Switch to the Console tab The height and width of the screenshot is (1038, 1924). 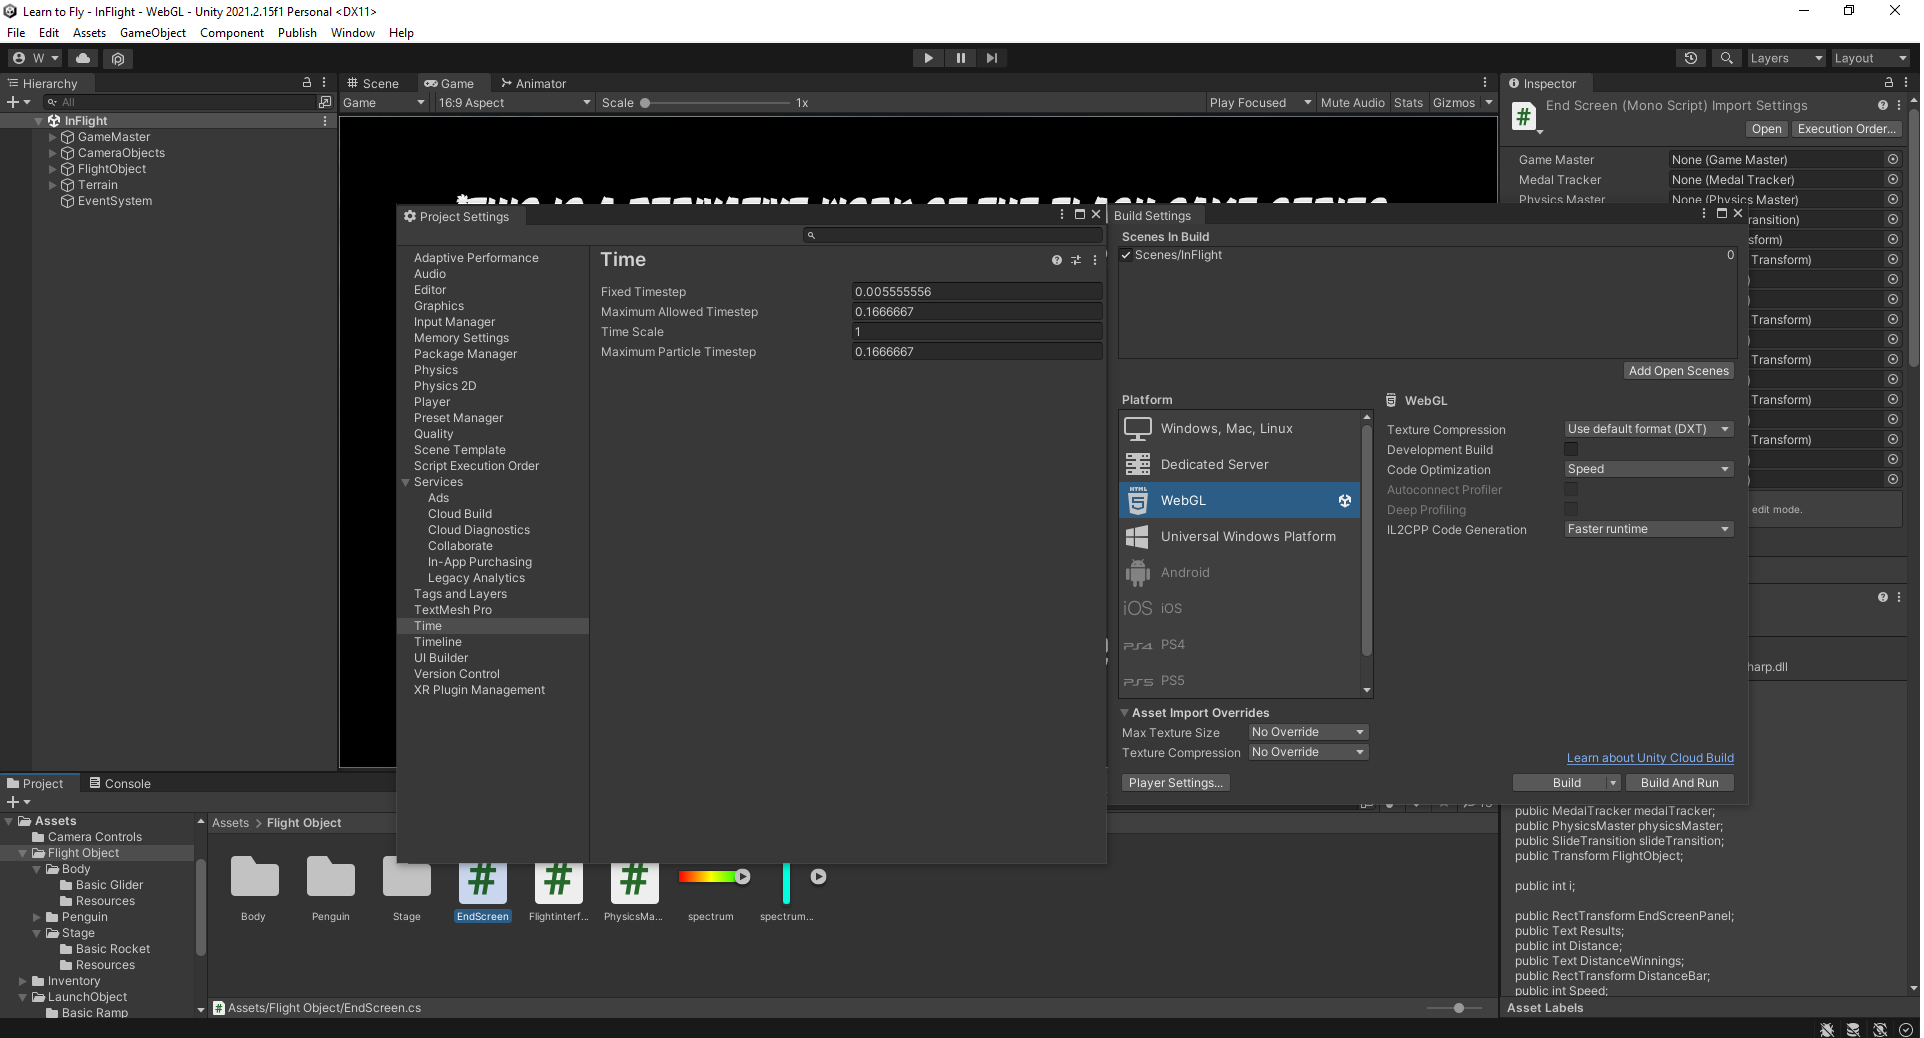120,783
